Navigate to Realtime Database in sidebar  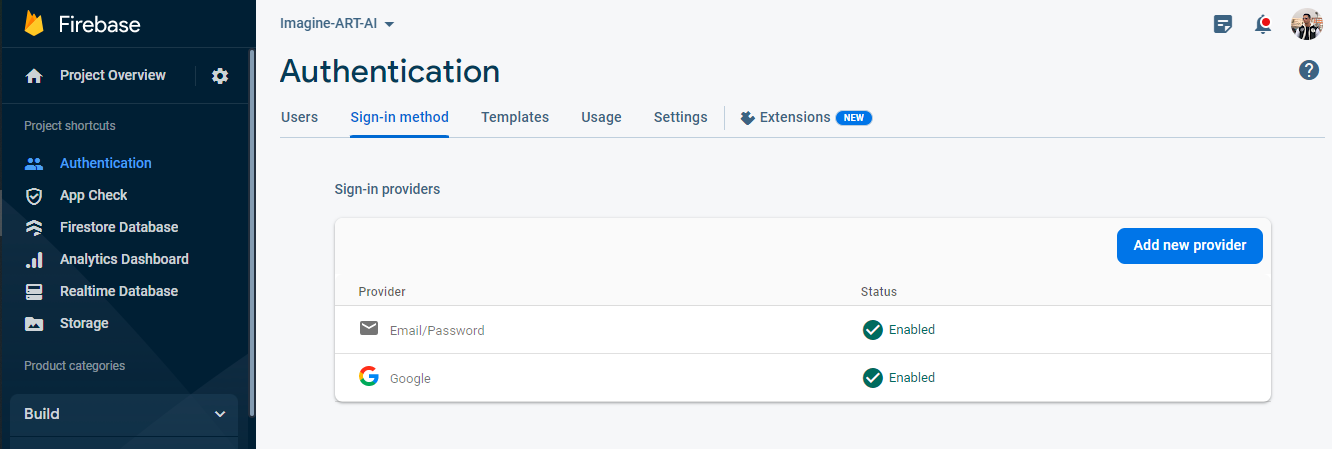[119, 291]
